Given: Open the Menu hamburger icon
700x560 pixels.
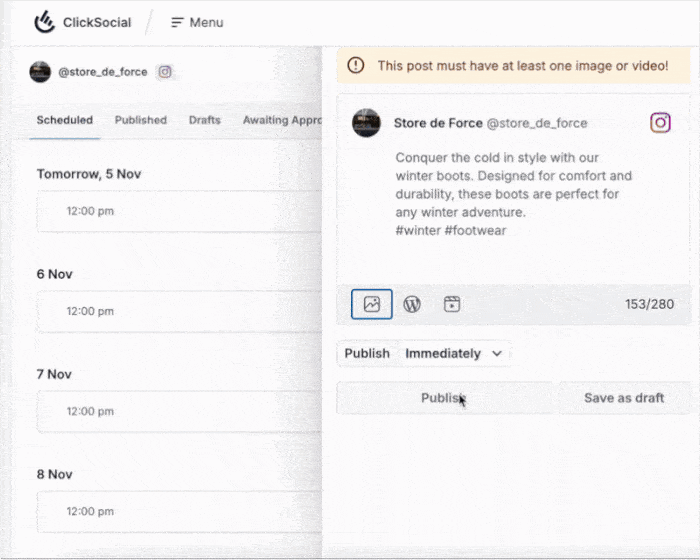Looking at the screenshot, I should pos(177,22).
